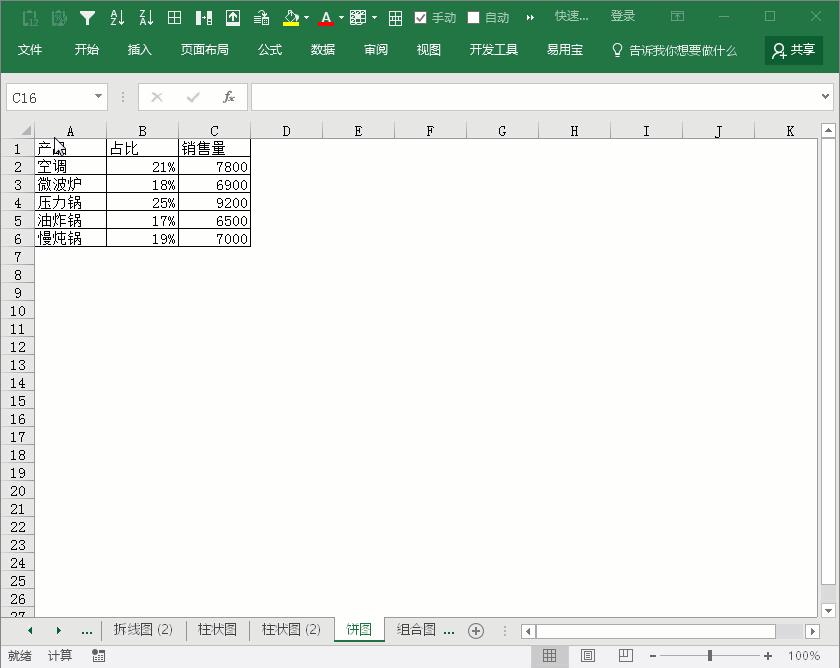The width and height of the screenshot is (840, 668).
Task: Add a new sheet with the plus button
Action: (x=475, y=630)
